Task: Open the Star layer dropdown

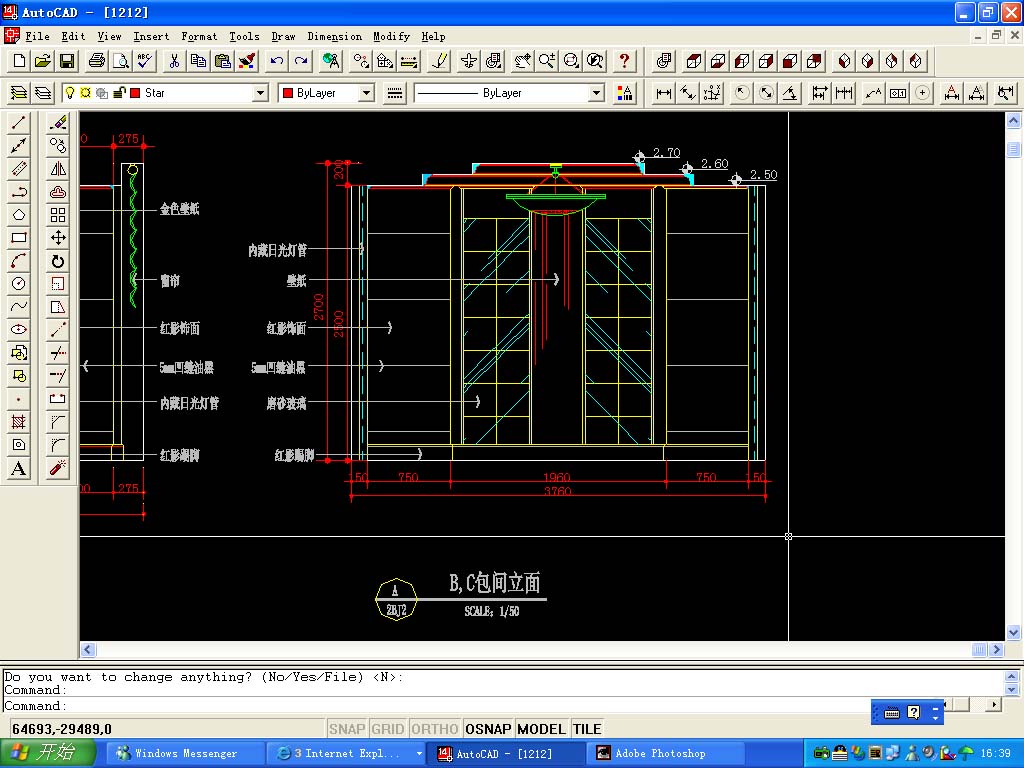Action: 260,93
